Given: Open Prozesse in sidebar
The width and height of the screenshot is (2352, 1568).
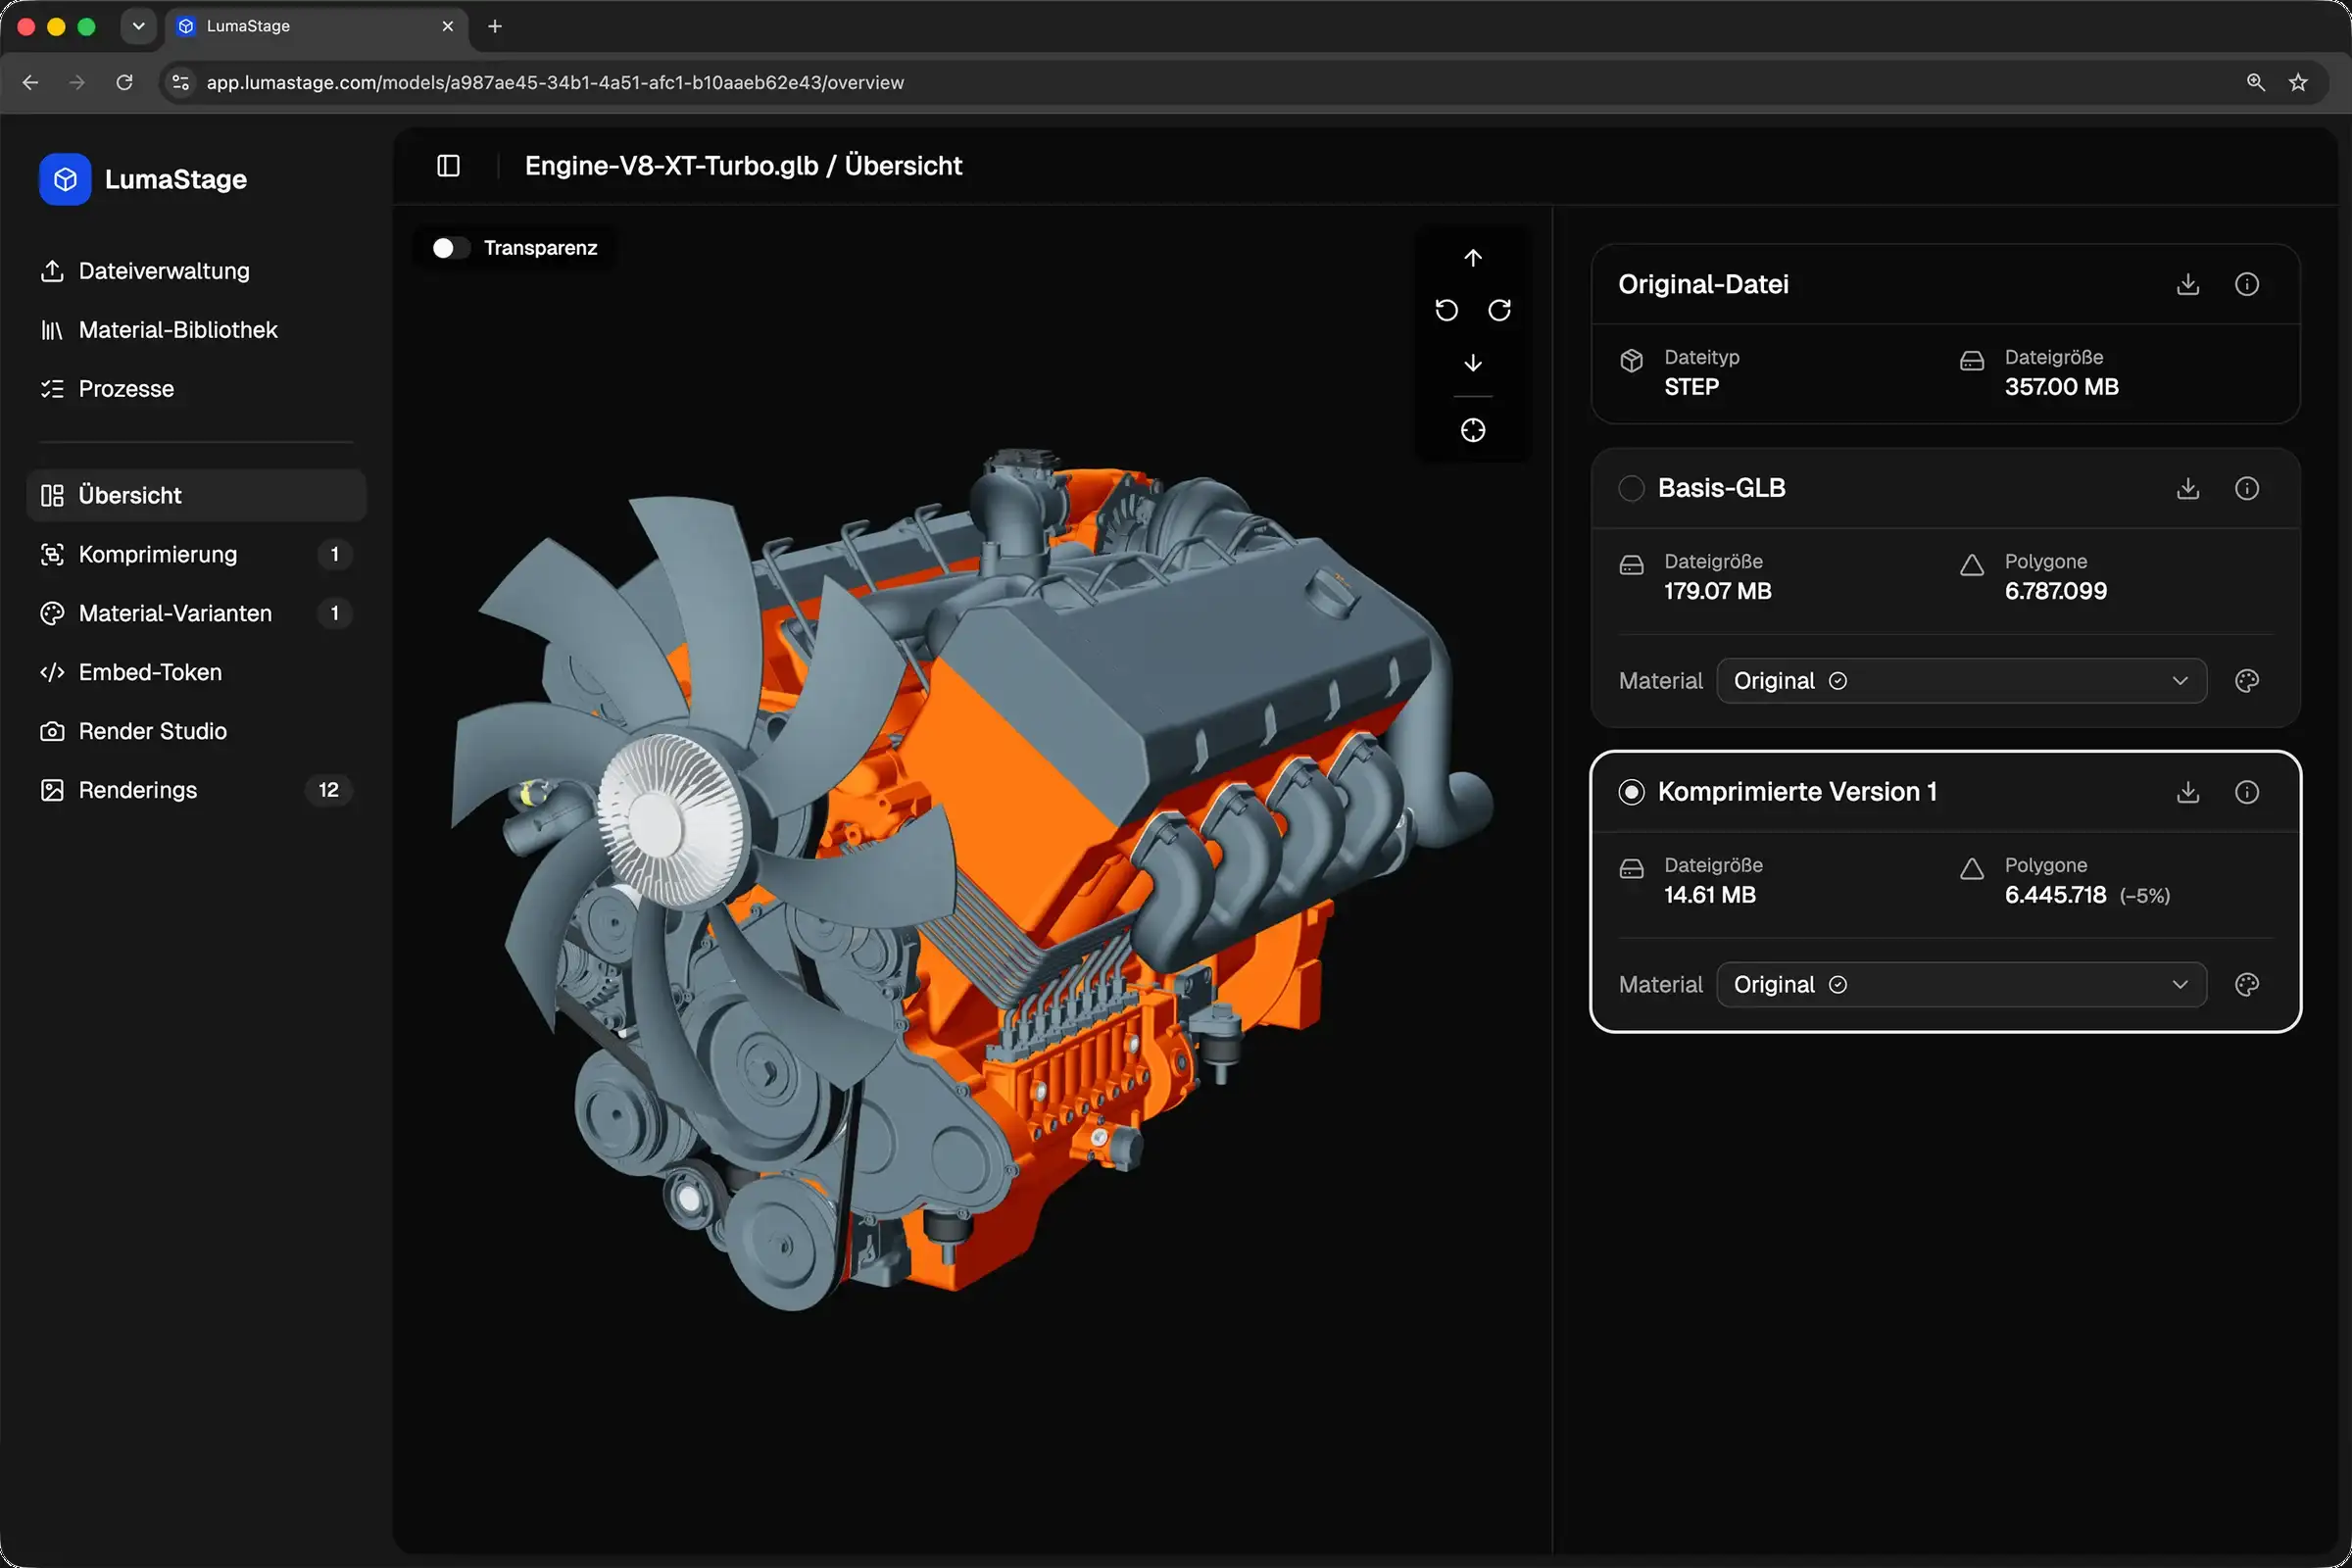Looking at the screenshot, I should click(x=196, y=389).
